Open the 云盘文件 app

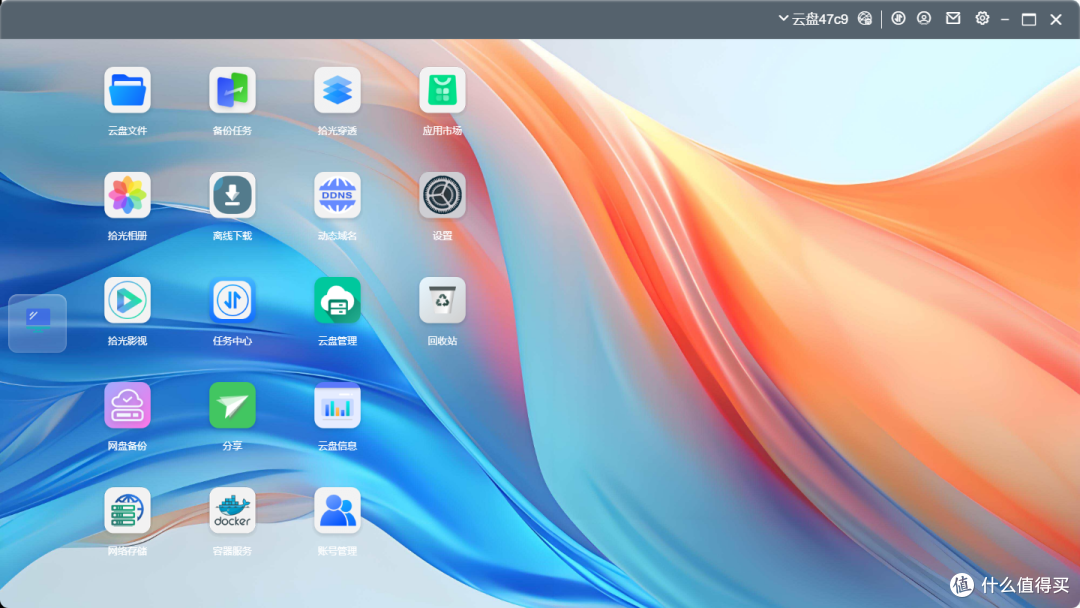(127, 90)
